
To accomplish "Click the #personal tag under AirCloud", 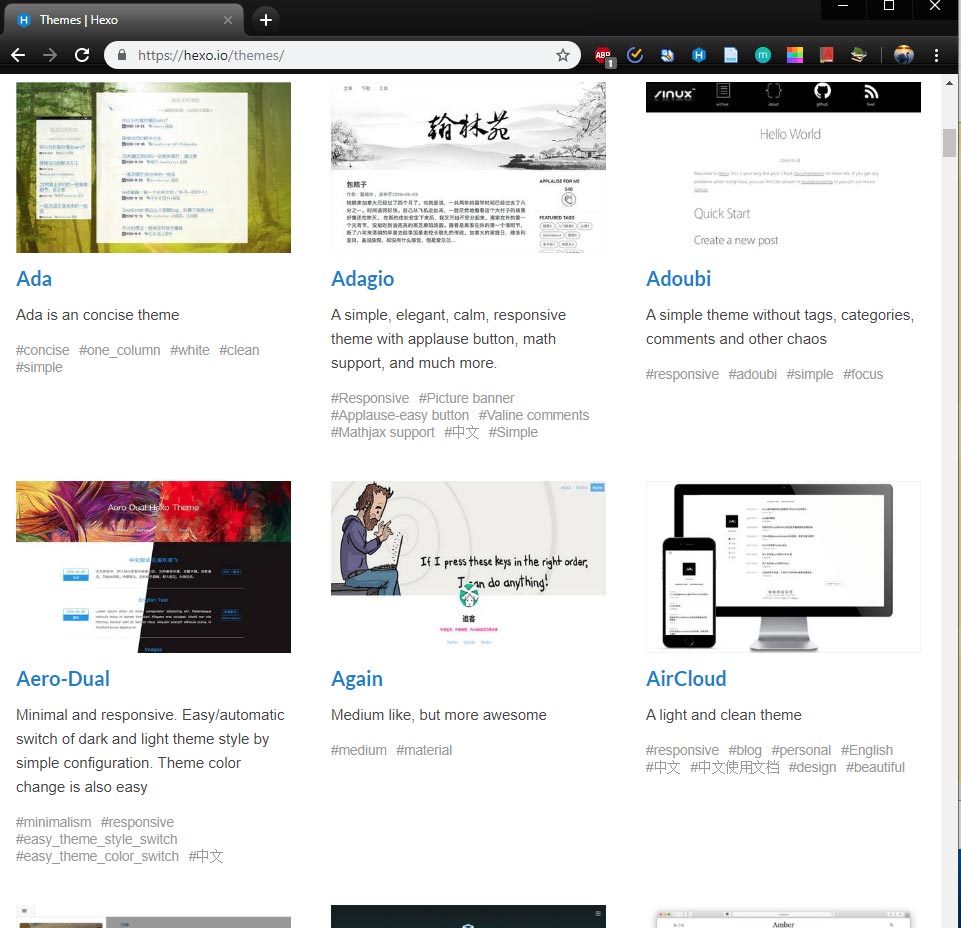I will [x=801, y=750].
